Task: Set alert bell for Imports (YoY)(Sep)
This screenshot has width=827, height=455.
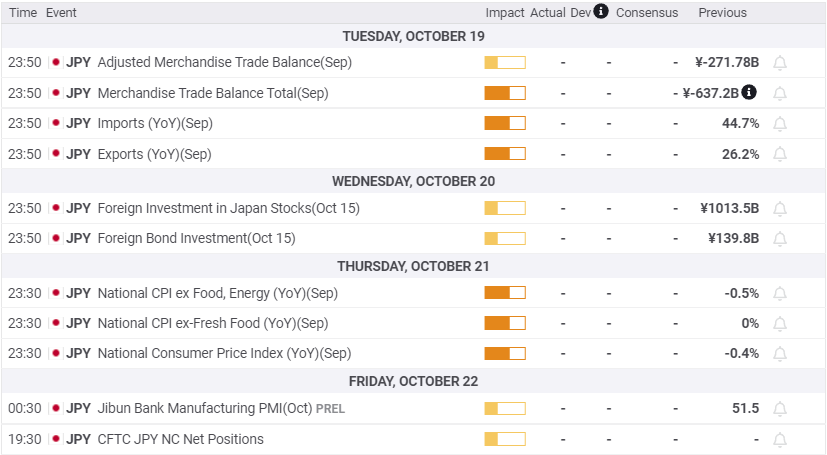Action: click(780, 124)
